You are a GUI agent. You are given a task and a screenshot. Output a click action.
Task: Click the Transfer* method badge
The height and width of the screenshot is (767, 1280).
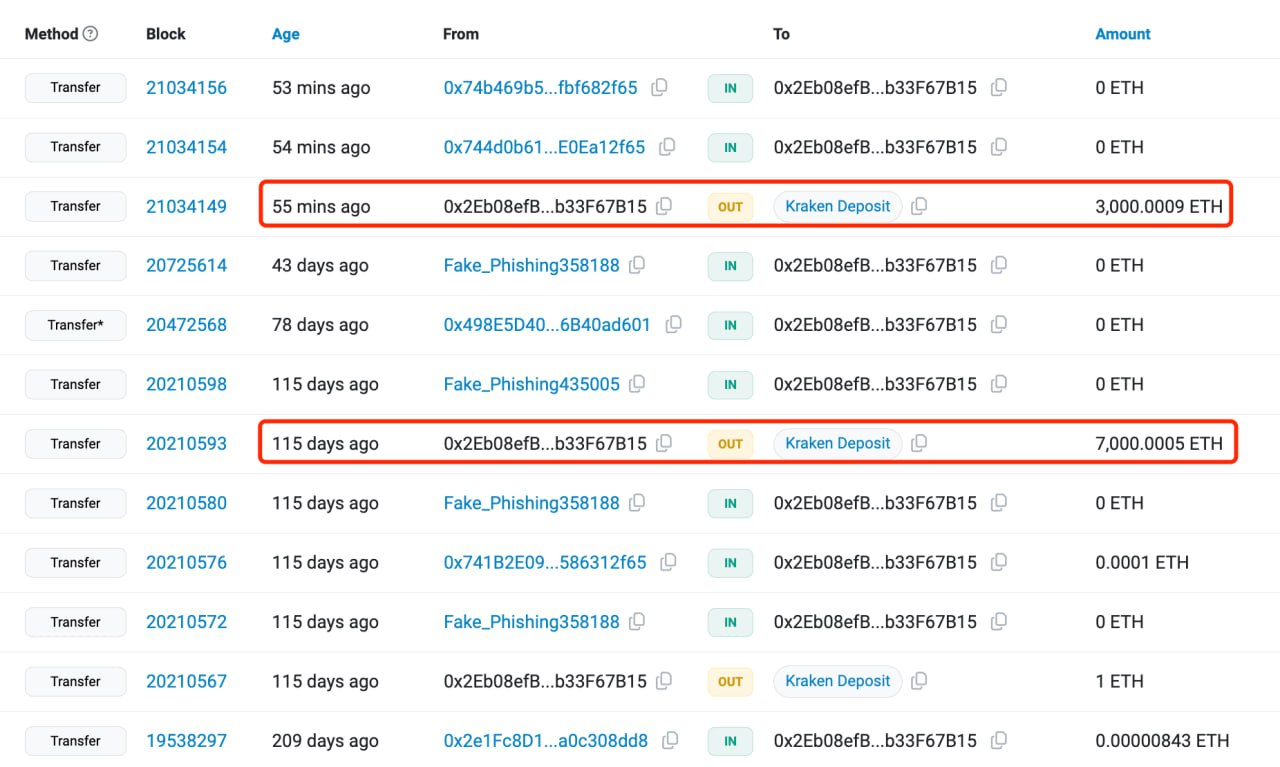tap(76, 325)
